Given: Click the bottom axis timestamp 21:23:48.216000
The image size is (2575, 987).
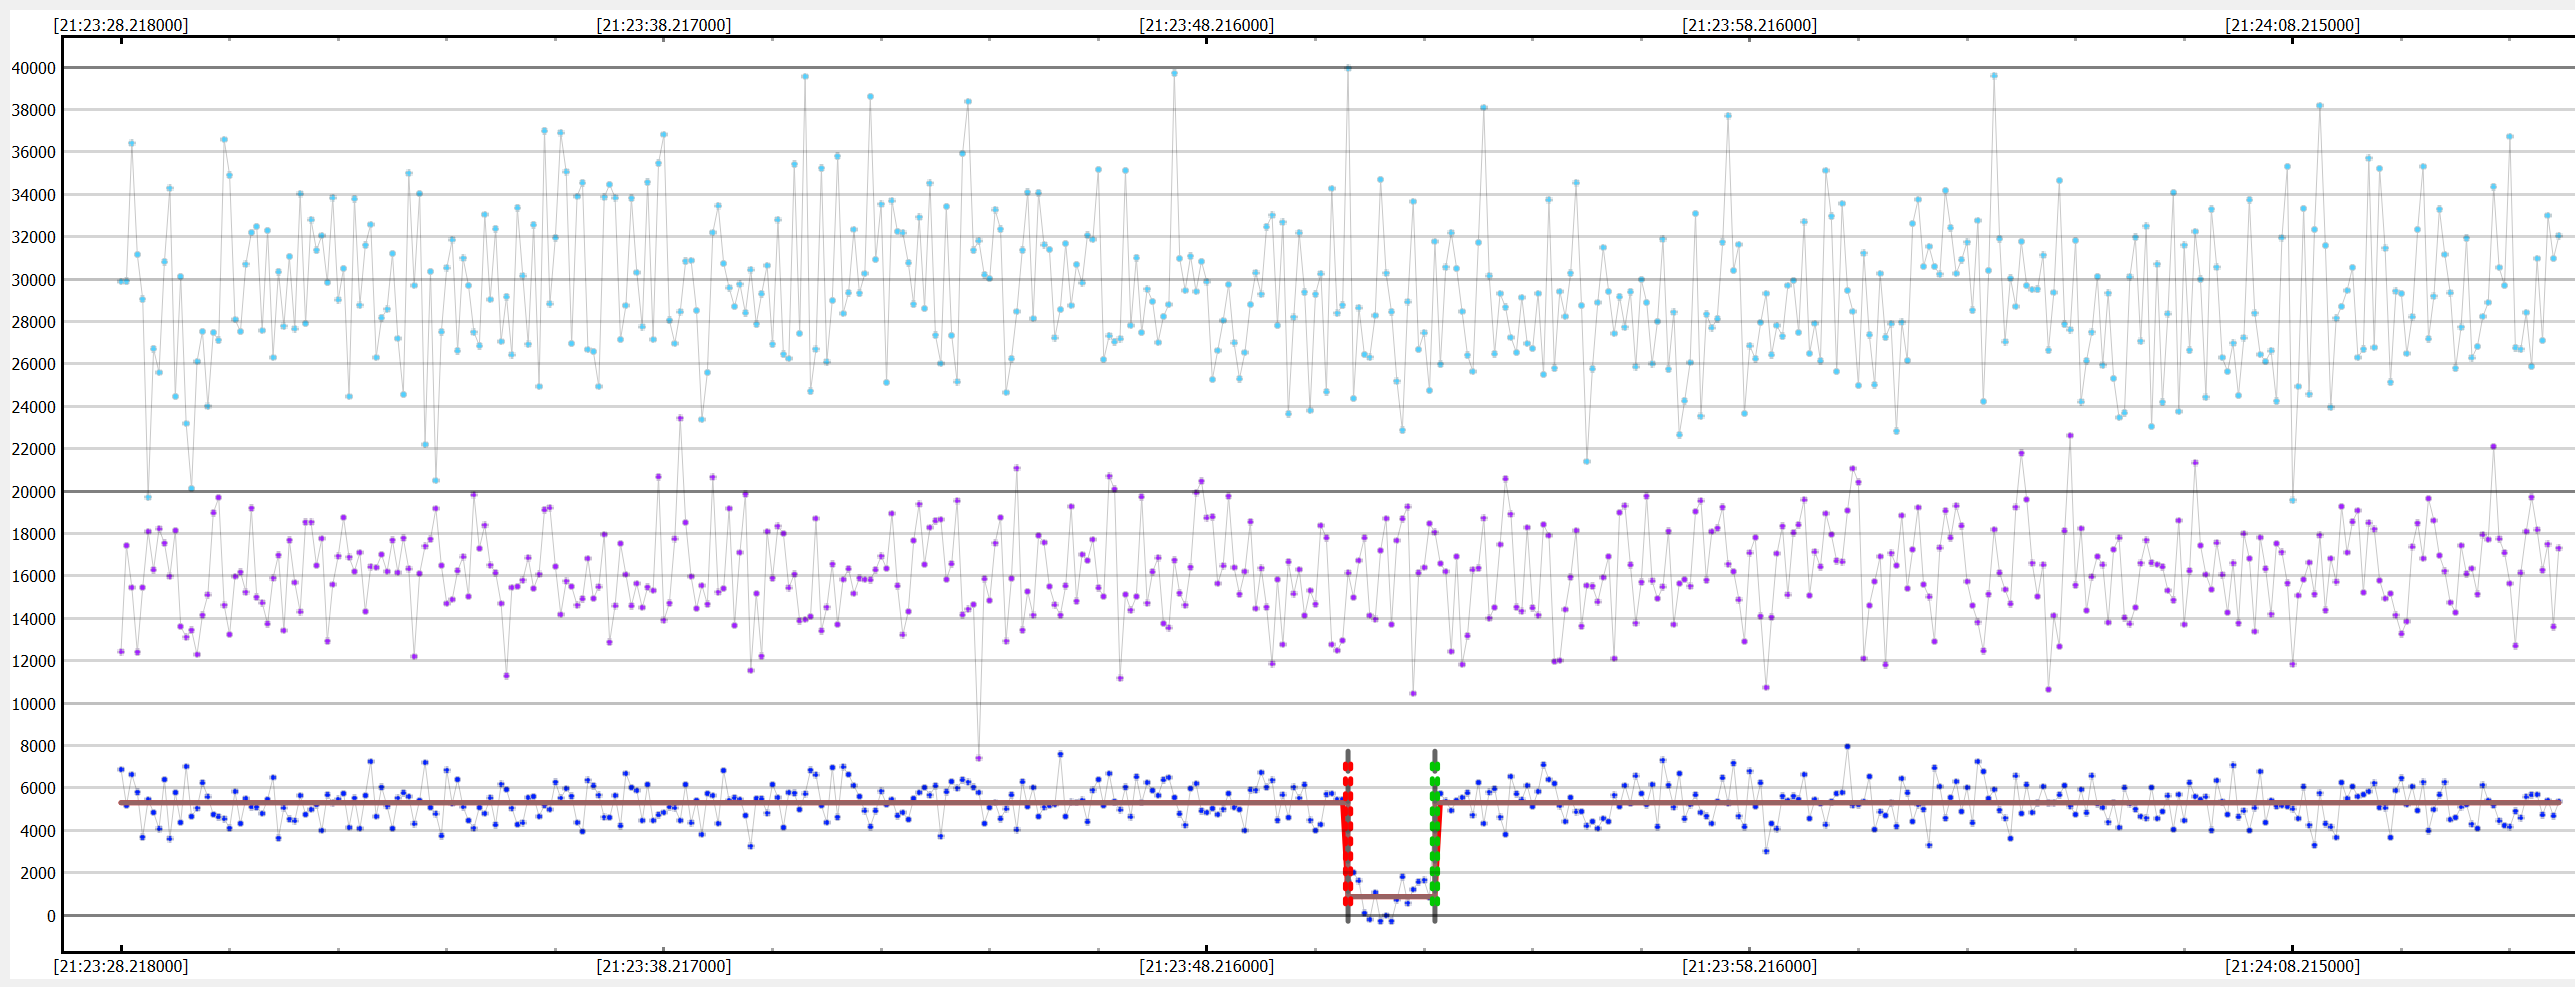Looking at the screenshot, I should point(1207,966).
